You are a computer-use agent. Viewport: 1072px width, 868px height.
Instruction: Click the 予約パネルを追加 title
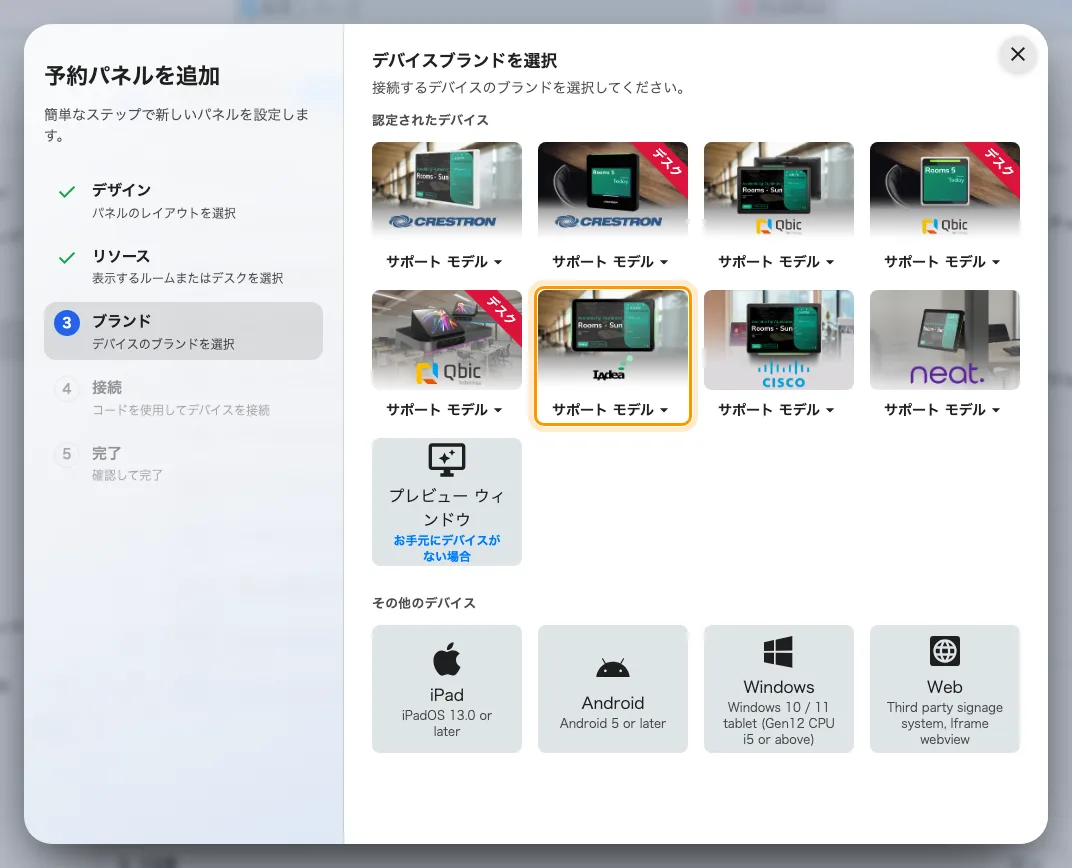tap(132, 76)
